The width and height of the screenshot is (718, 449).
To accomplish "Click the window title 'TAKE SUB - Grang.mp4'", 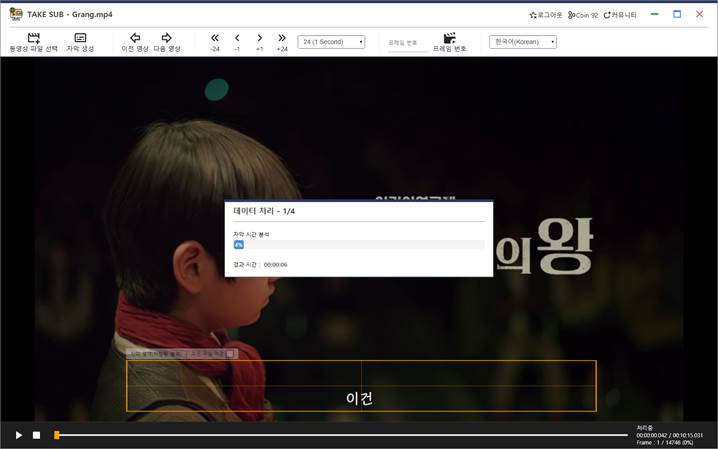I will point(70,14).
